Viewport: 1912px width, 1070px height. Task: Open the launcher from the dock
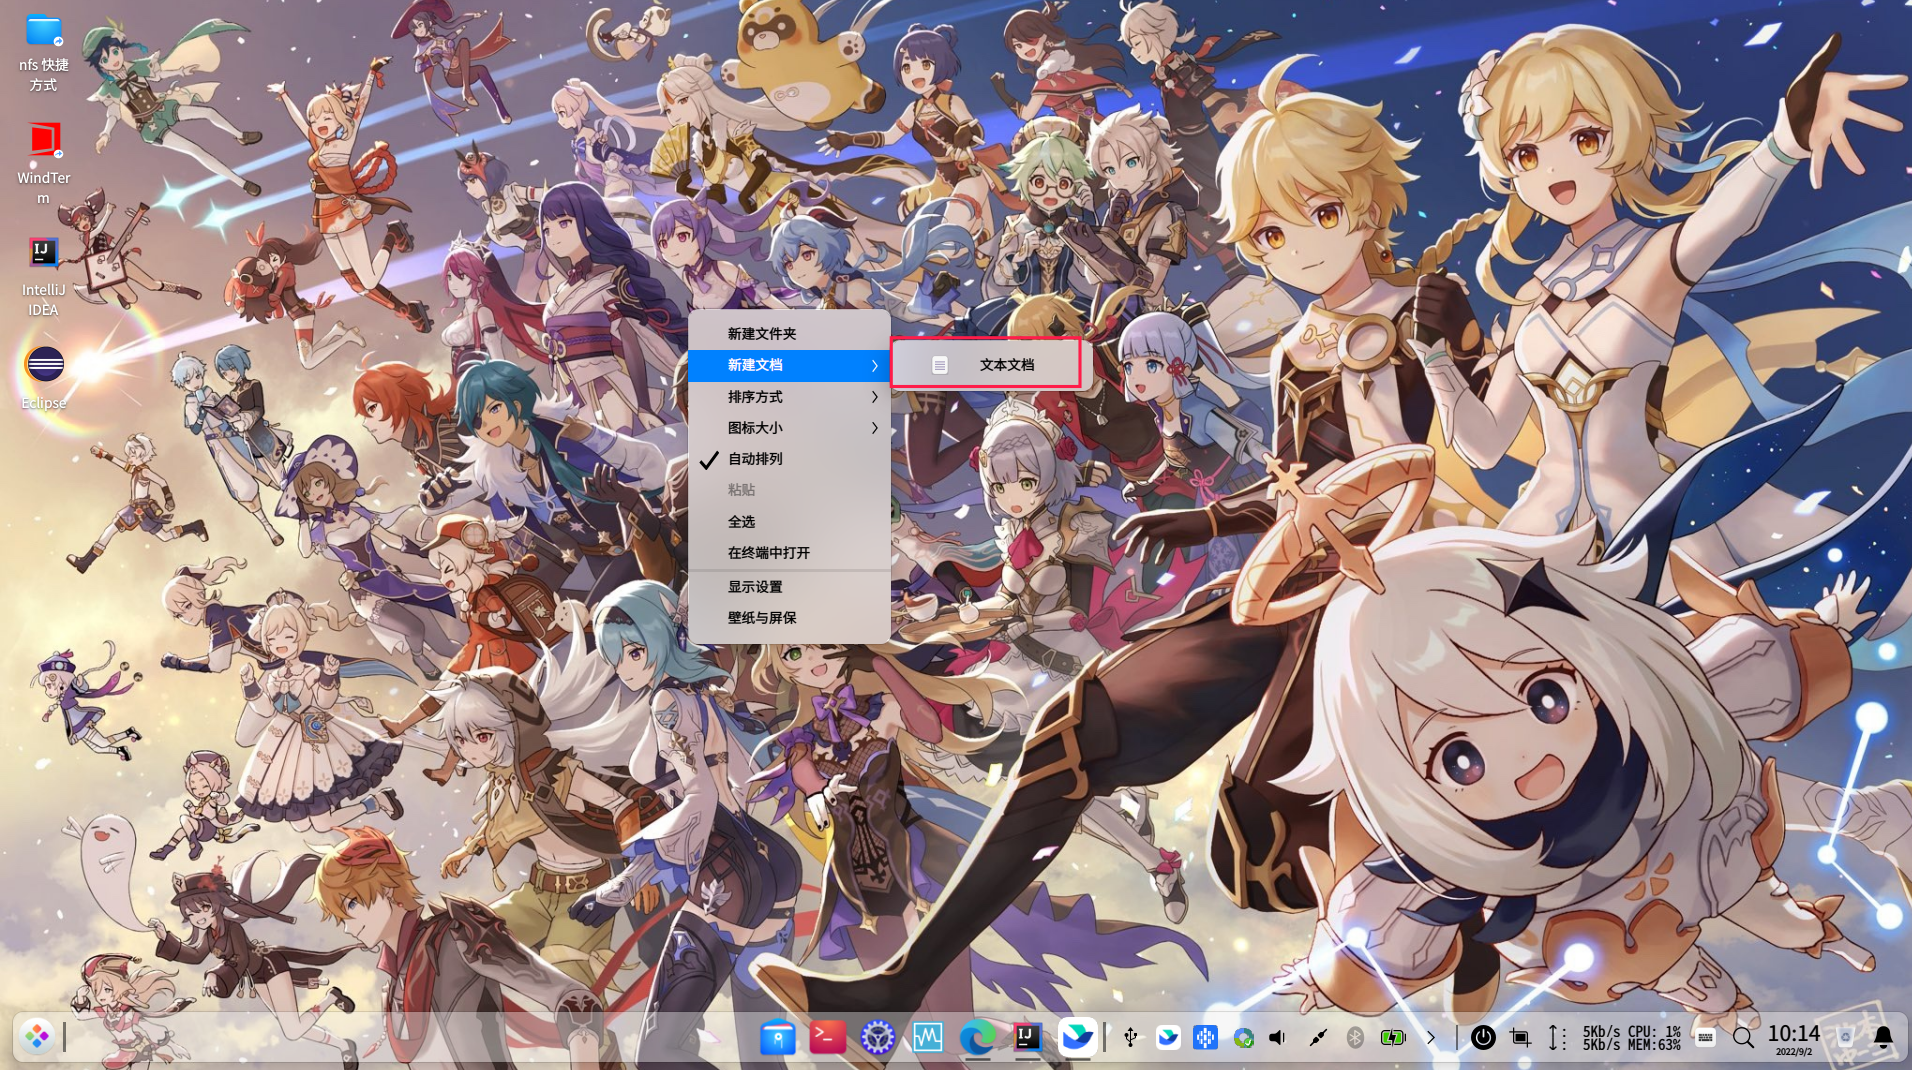(x=37, y=1037)
